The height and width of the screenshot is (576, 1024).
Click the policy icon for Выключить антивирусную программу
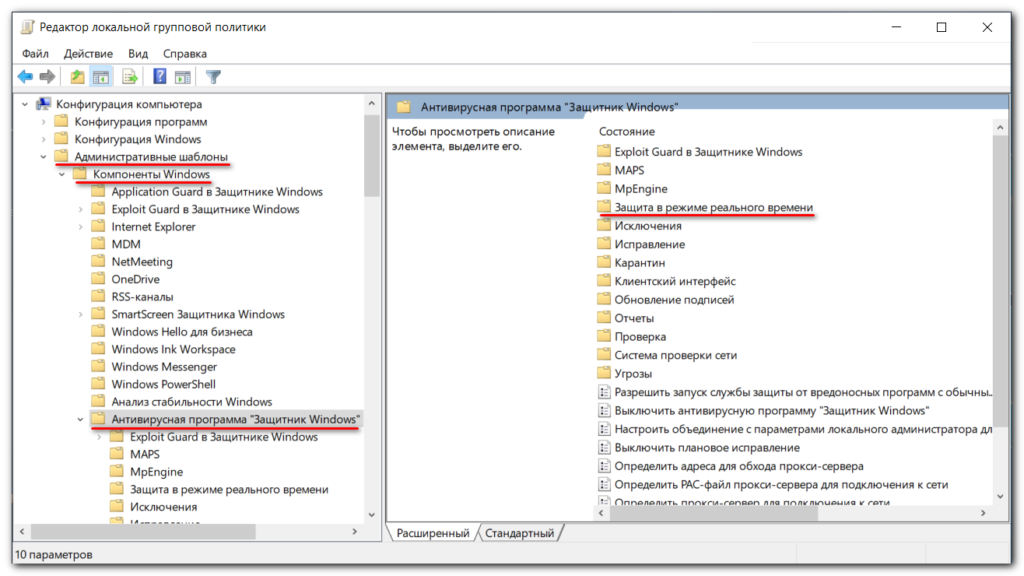(604, 410)
